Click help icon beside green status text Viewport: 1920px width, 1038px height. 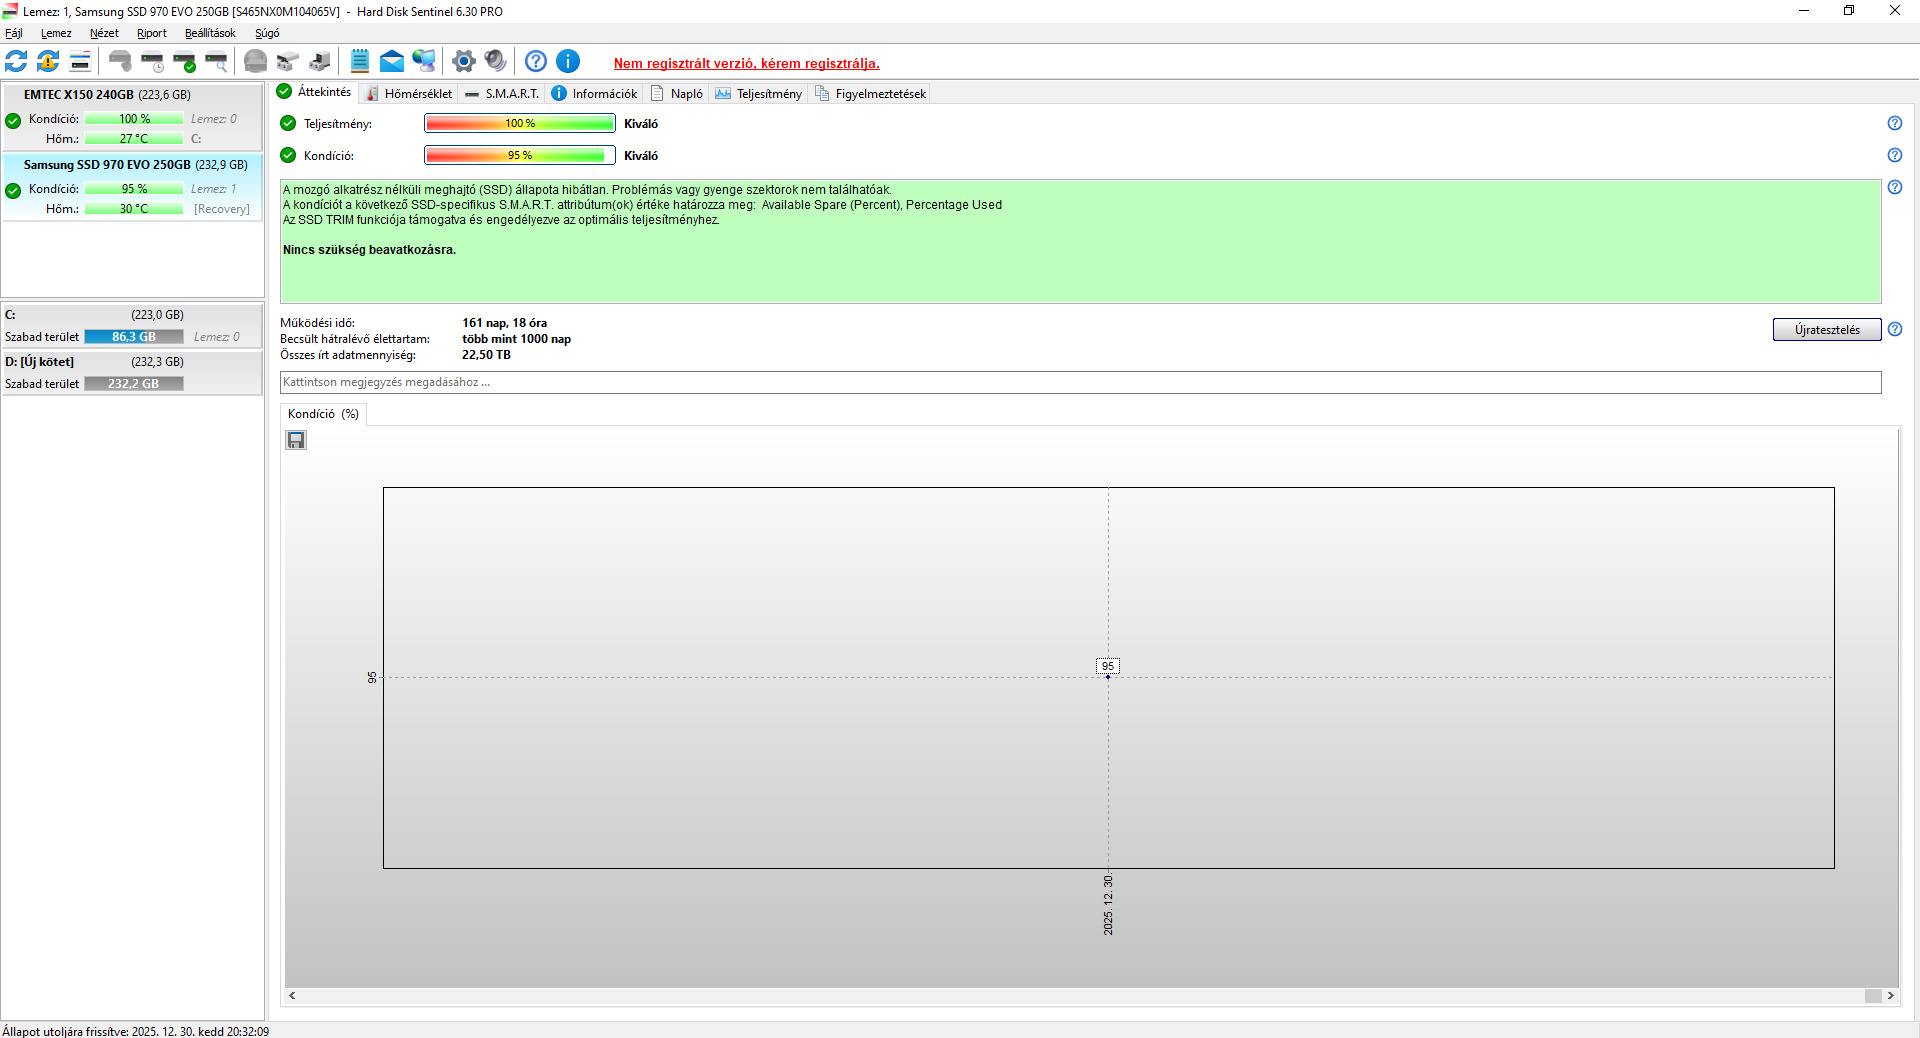(x=1895, y=187)
